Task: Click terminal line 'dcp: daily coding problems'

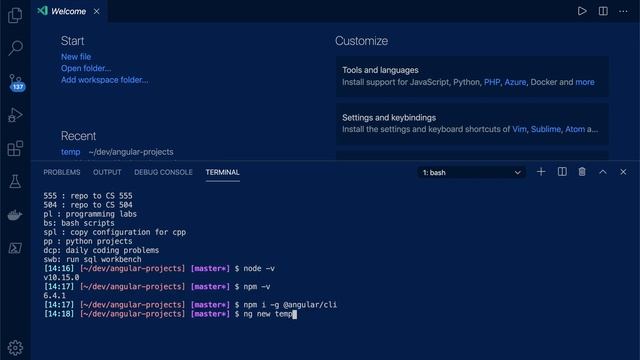Action: [101, 250]
